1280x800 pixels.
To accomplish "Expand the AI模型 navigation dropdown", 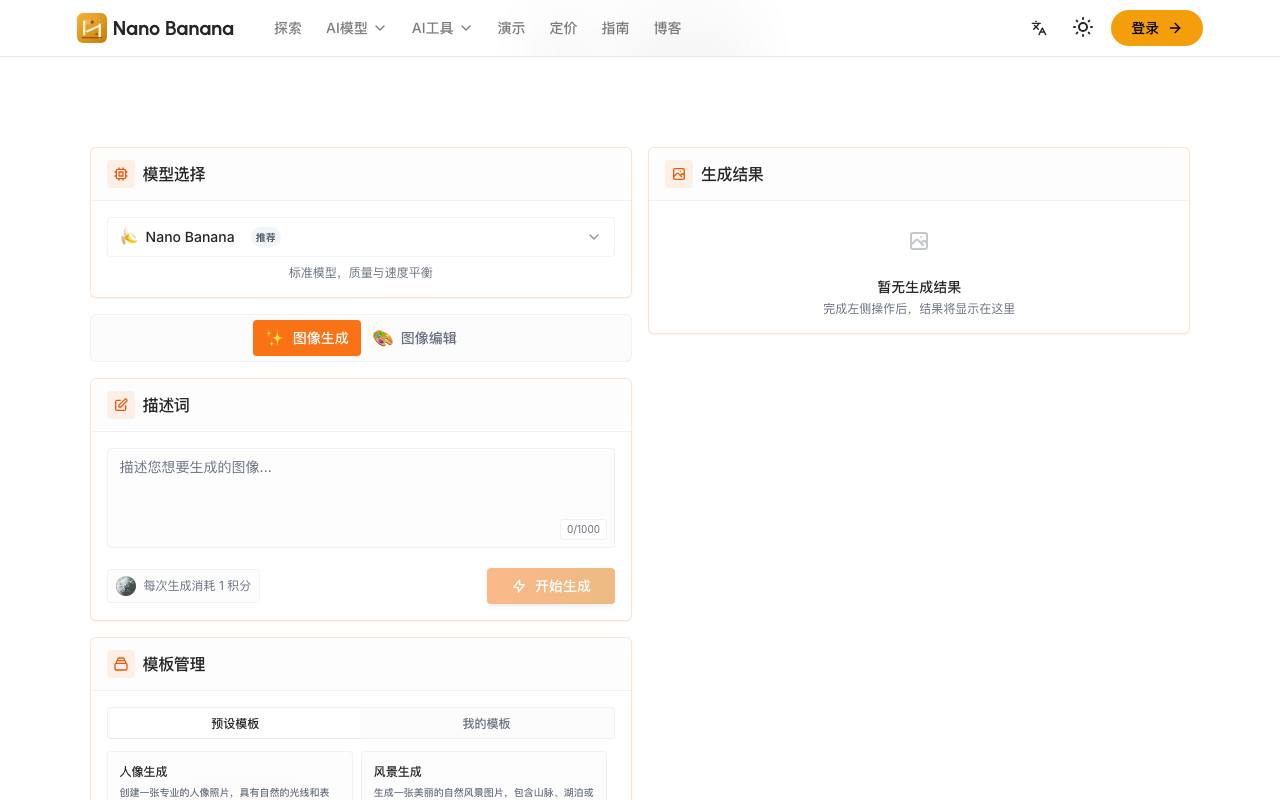I will click(x=356, y=28).
